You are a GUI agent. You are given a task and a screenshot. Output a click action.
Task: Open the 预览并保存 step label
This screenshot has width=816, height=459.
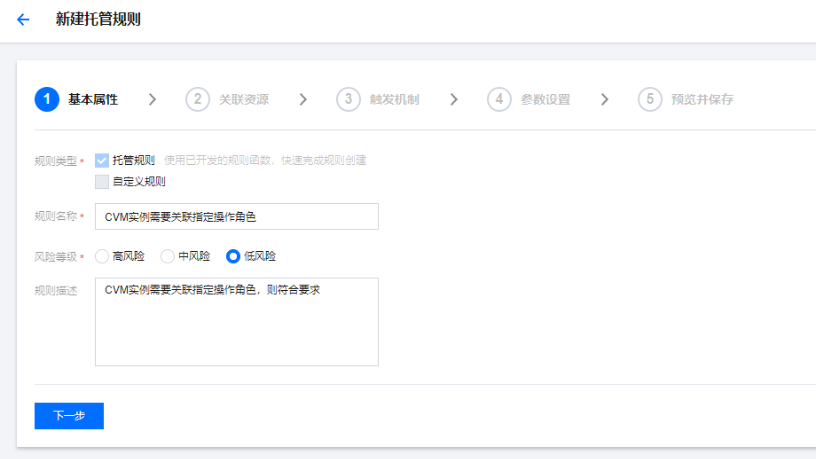pyautogui.click(x=702, y=99)
